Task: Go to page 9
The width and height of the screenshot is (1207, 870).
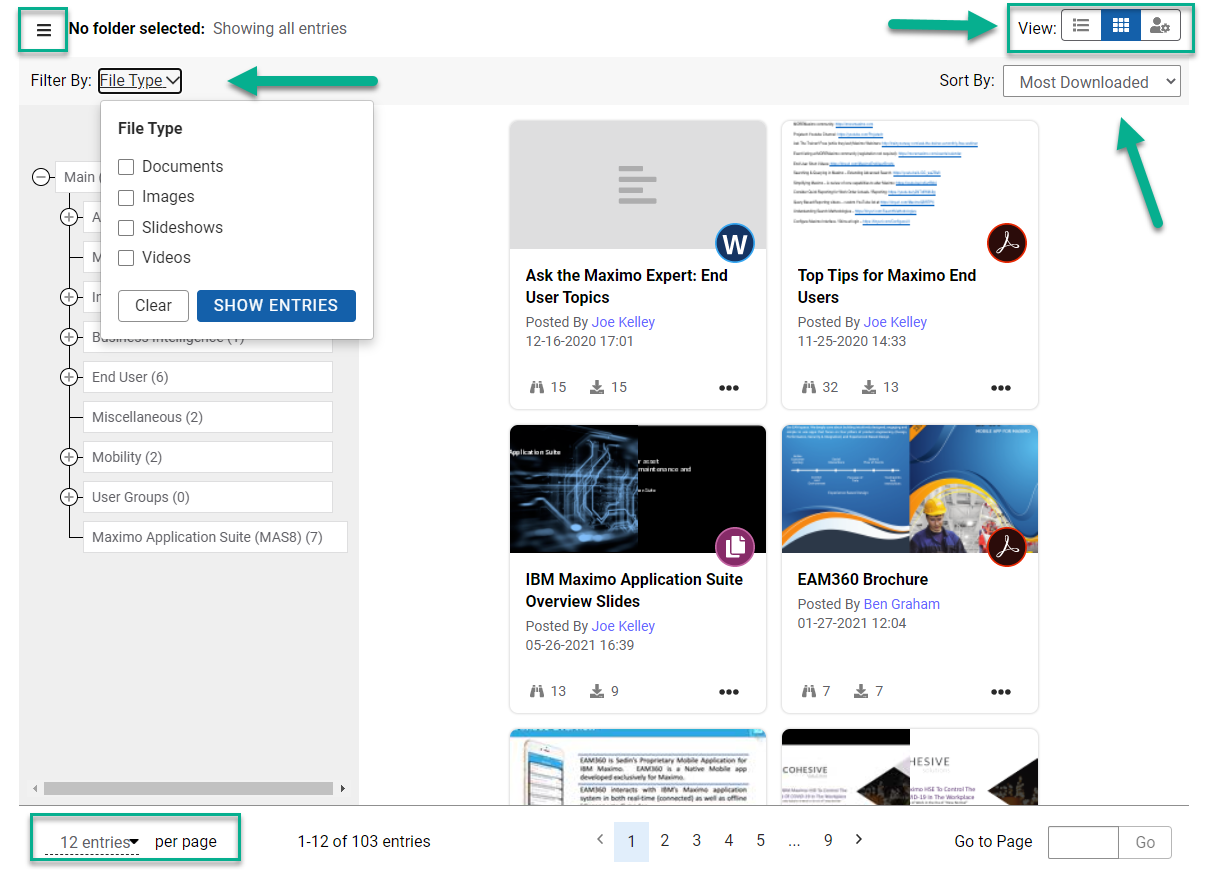Action: (x=828, y=841)
